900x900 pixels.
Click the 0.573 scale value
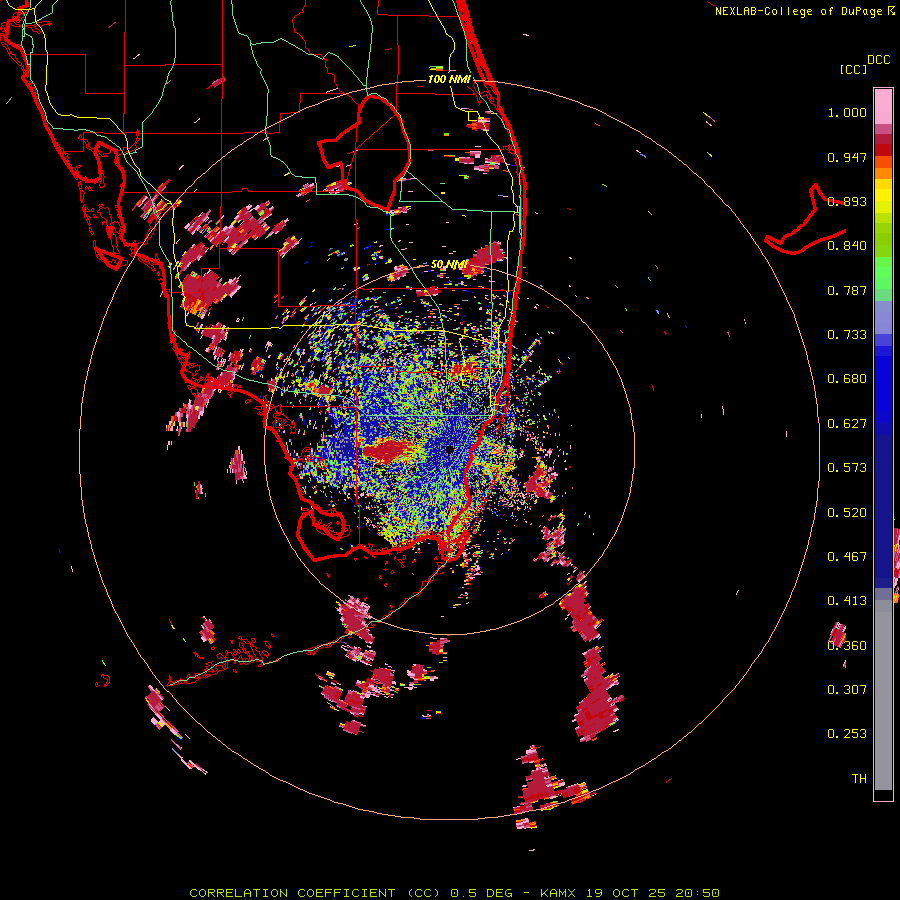click(x=847, y=468)
